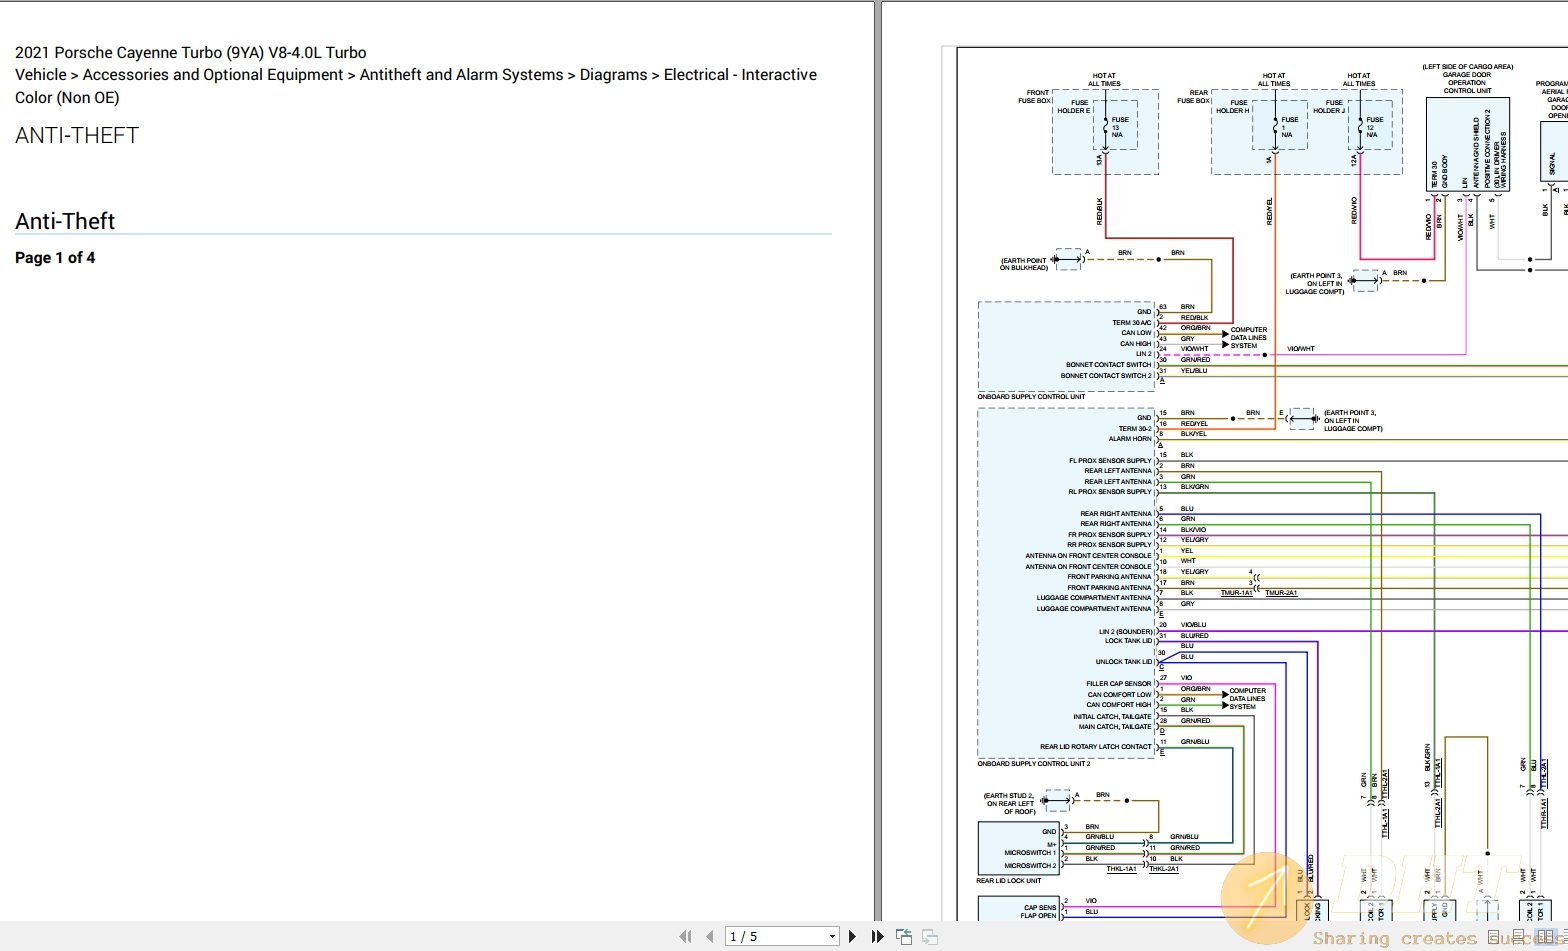The image size is (1568, 951).
Task: Click the 'REAR LID ROTARY LATCH CONTACT' label
Action: point(1096,747)
